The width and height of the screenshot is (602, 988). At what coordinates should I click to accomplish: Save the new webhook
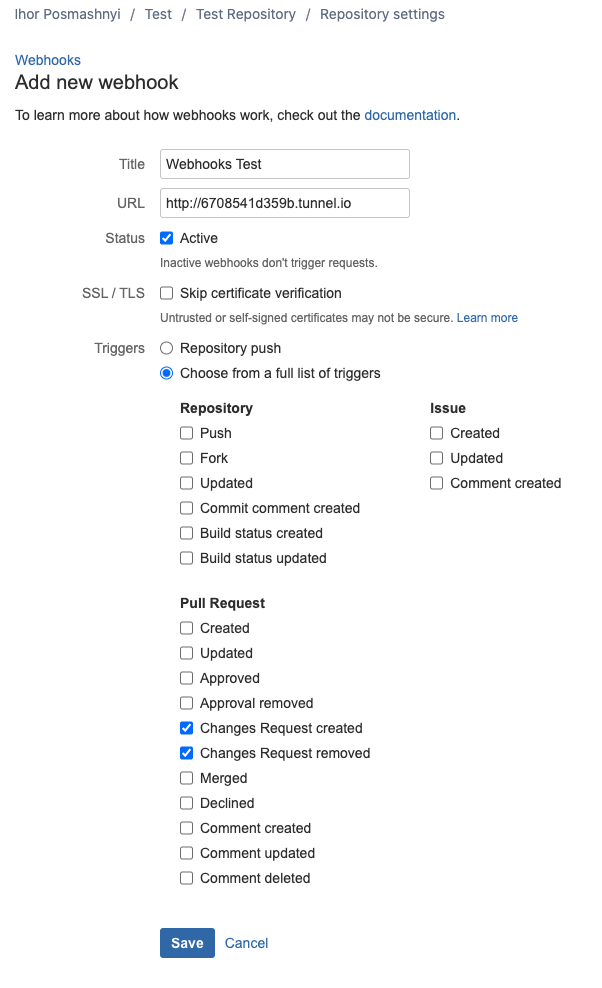pos(187,942)
